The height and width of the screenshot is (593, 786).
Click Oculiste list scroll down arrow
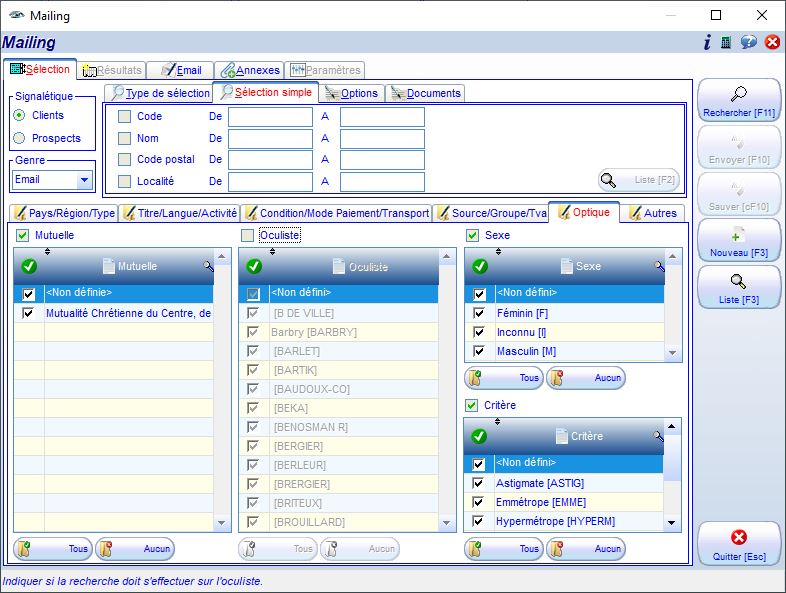pyautogui.click(x=447, y=523)
